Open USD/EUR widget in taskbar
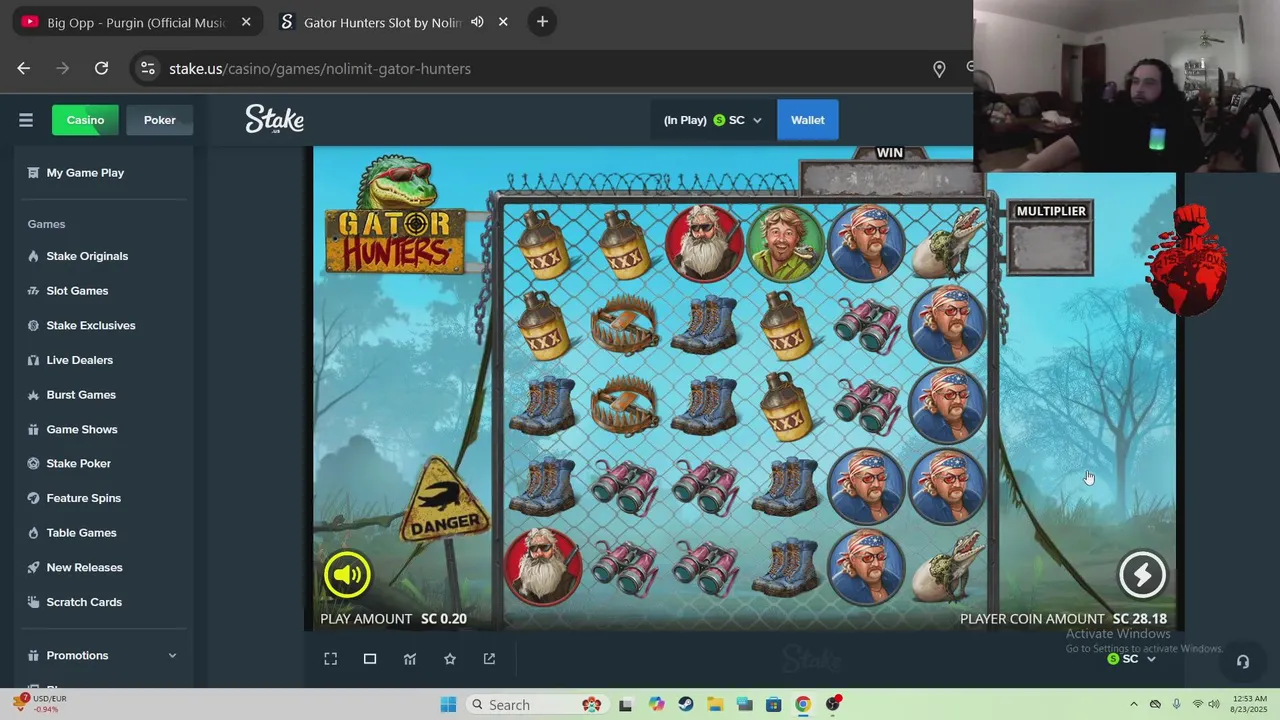 [40, 704]
